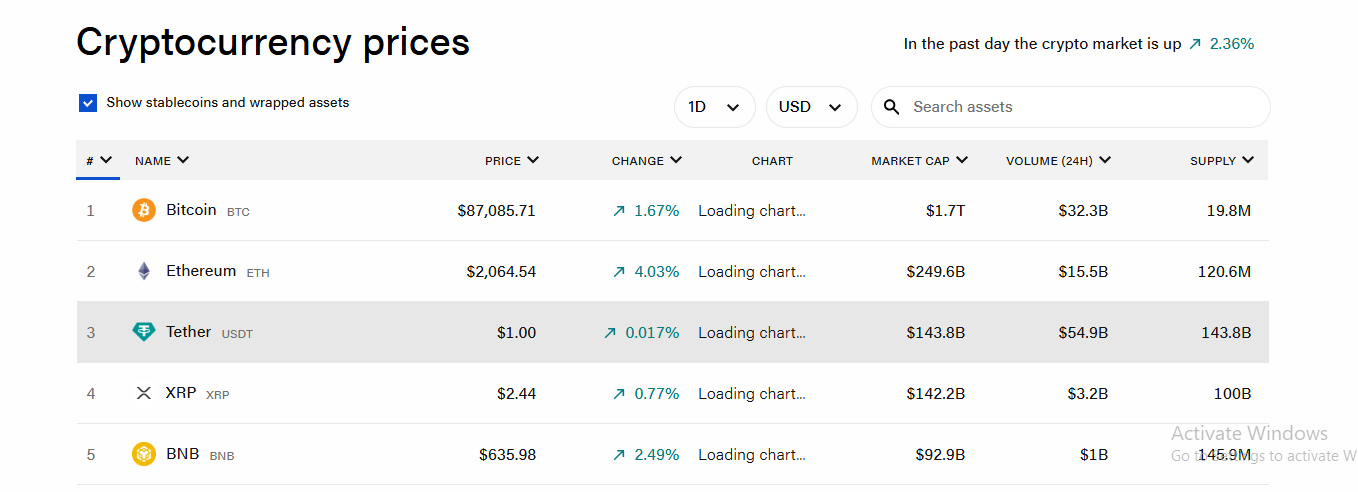Sort table by NAME column
The width and height of the screenshot is (1358, 492).
click(x=162, y=160)
